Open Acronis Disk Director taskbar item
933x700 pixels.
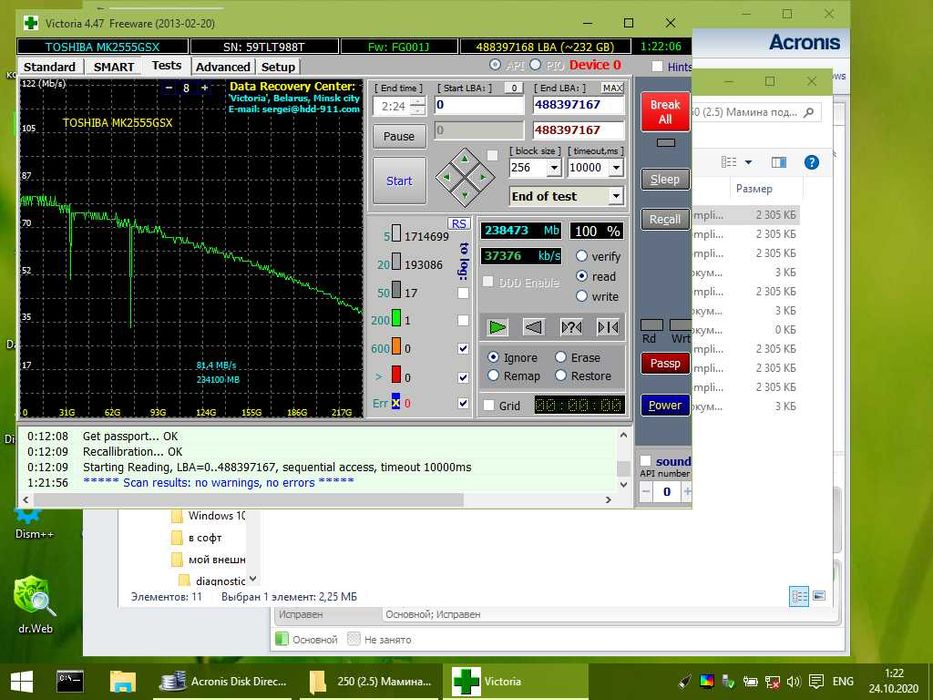(x=225, y=682)
